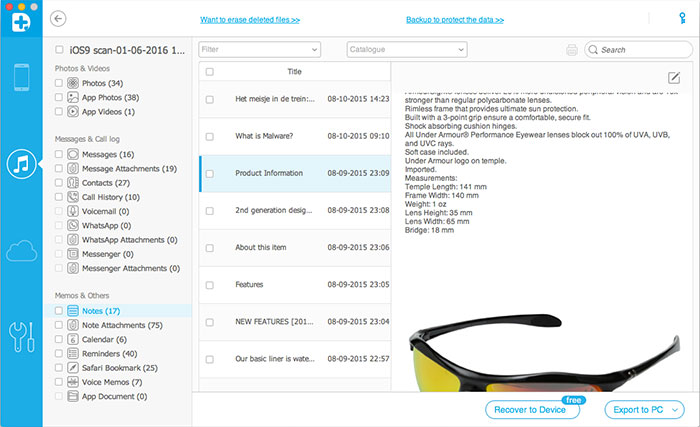Image resolution: width=700 pixels, height=427 pixels.
Task: Expand the Filter dropdown
Action: [259, 50]
